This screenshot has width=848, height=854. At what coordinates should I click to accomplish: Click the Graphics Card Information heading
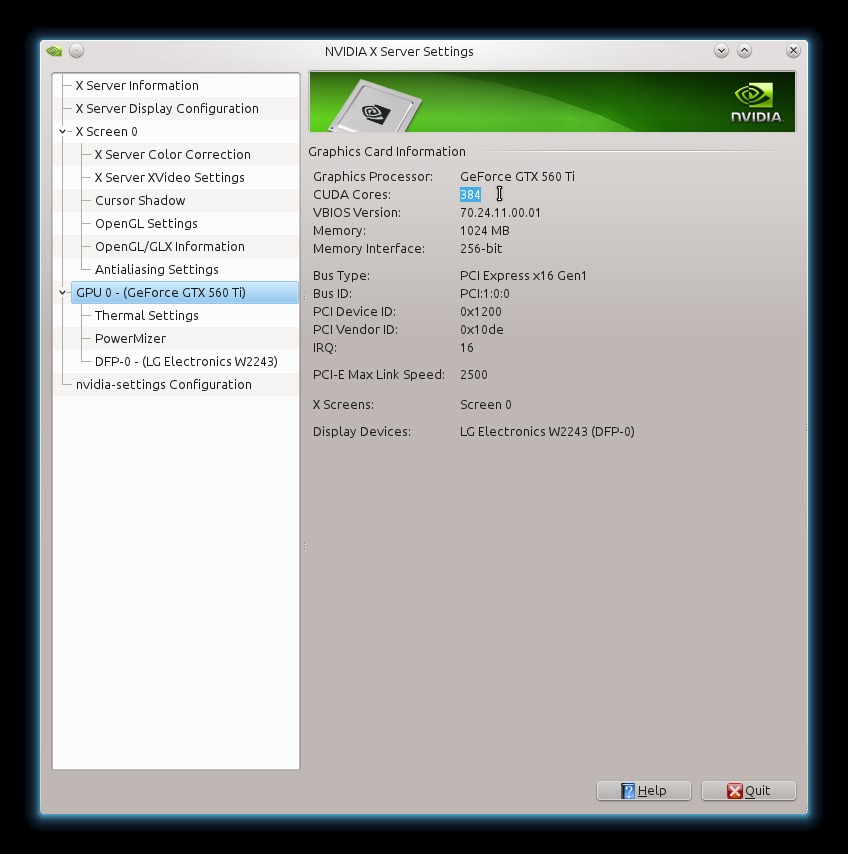pyautogui.click(x=387, y=151)
